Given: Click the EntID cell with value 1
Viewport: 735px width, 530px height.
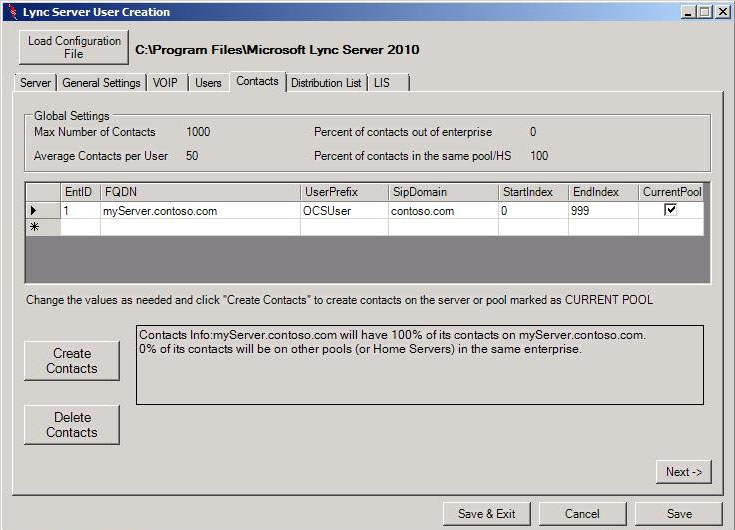Looking at the screenshot, I should tap(80, 211).
